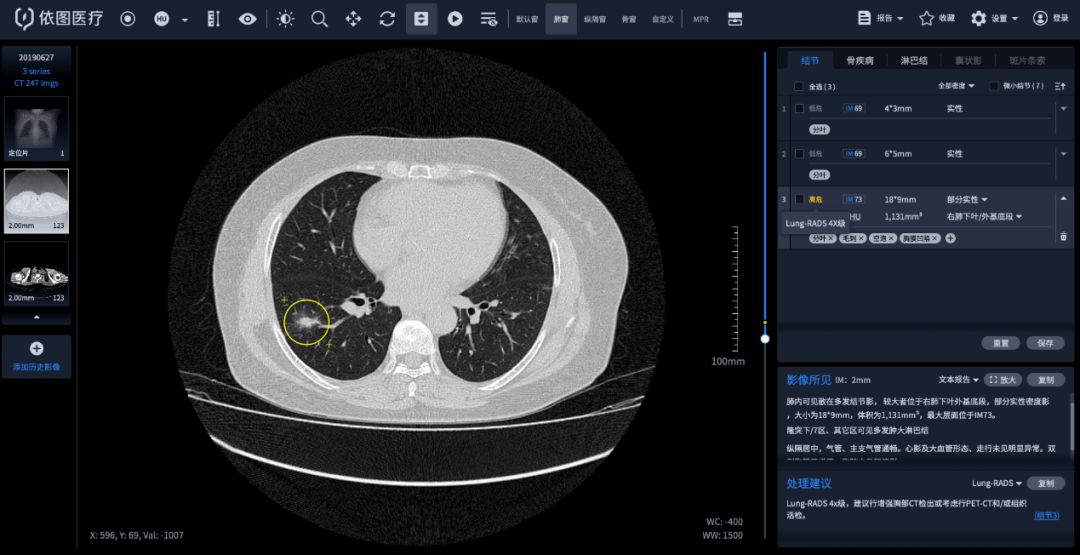Click the 保存 save button
Image resolution: width=1080 pixels, height=555 pixels.
(x=1045, y=343)
